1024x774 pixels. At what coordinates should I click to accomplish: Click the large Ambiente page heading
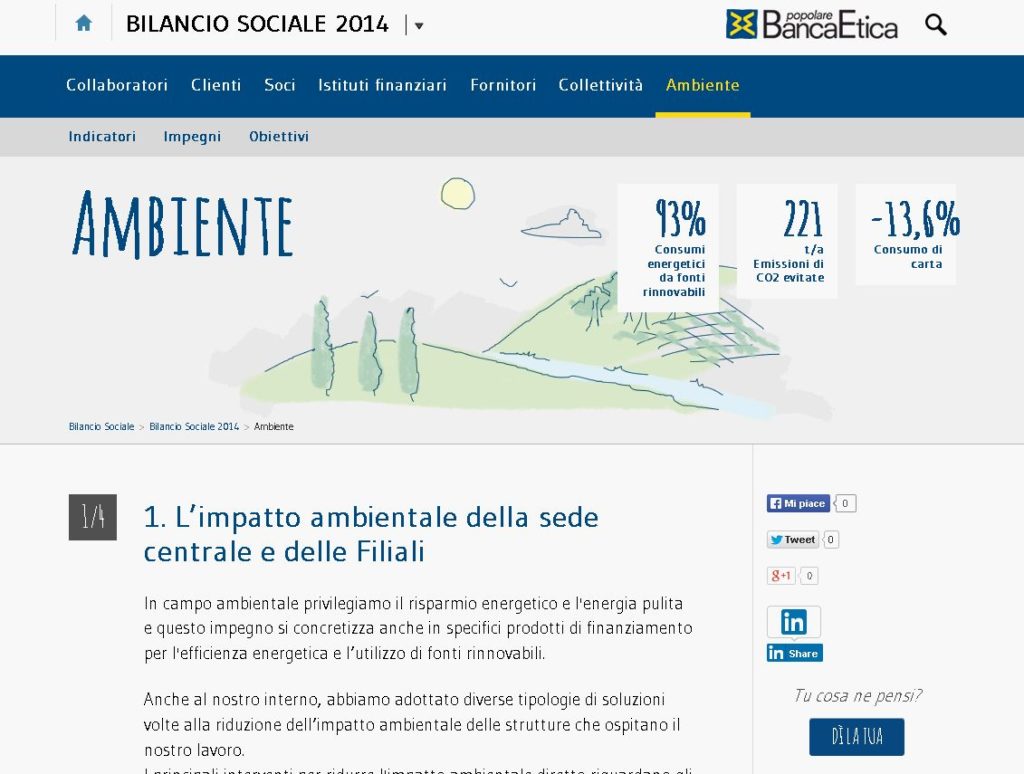[182, 225]
